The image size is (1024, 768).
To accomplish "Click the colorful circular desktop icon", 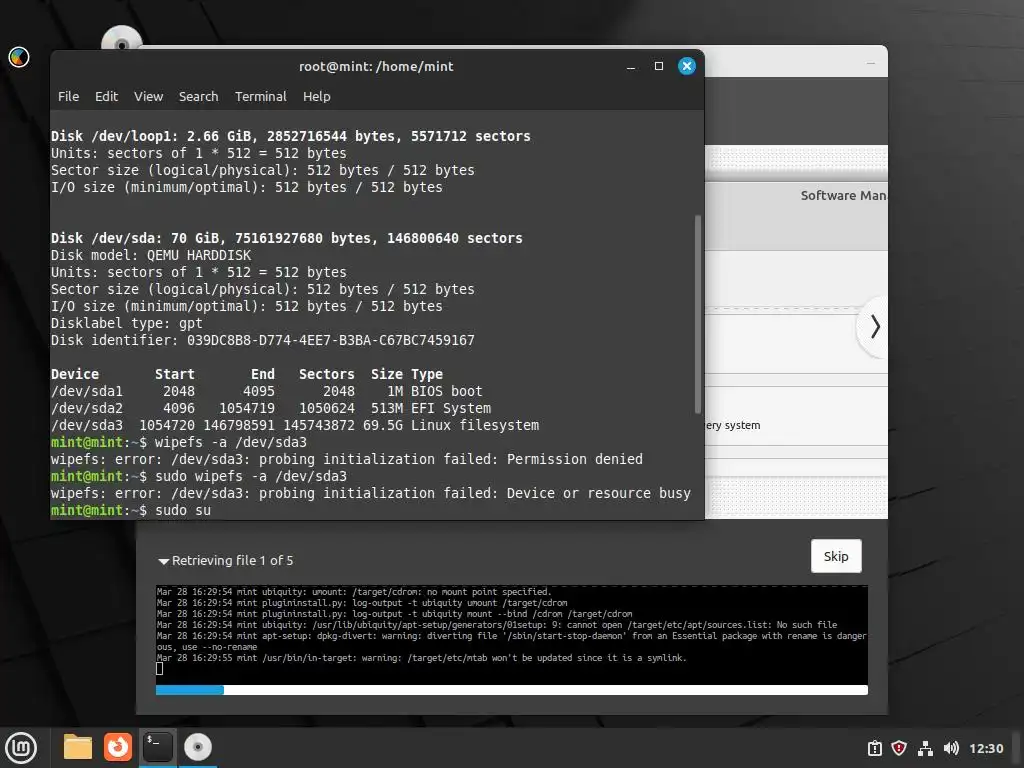I will tap(19, 57).
